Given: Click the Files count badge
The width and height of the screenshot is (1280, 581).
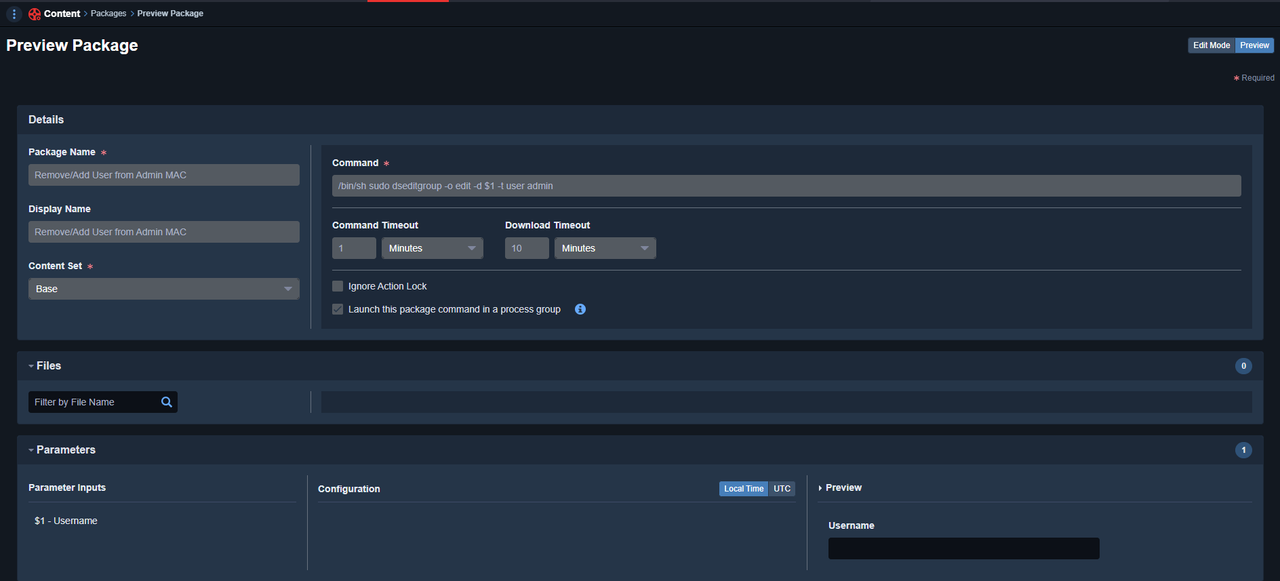Looking at the screenshot, I should 1244,366.
